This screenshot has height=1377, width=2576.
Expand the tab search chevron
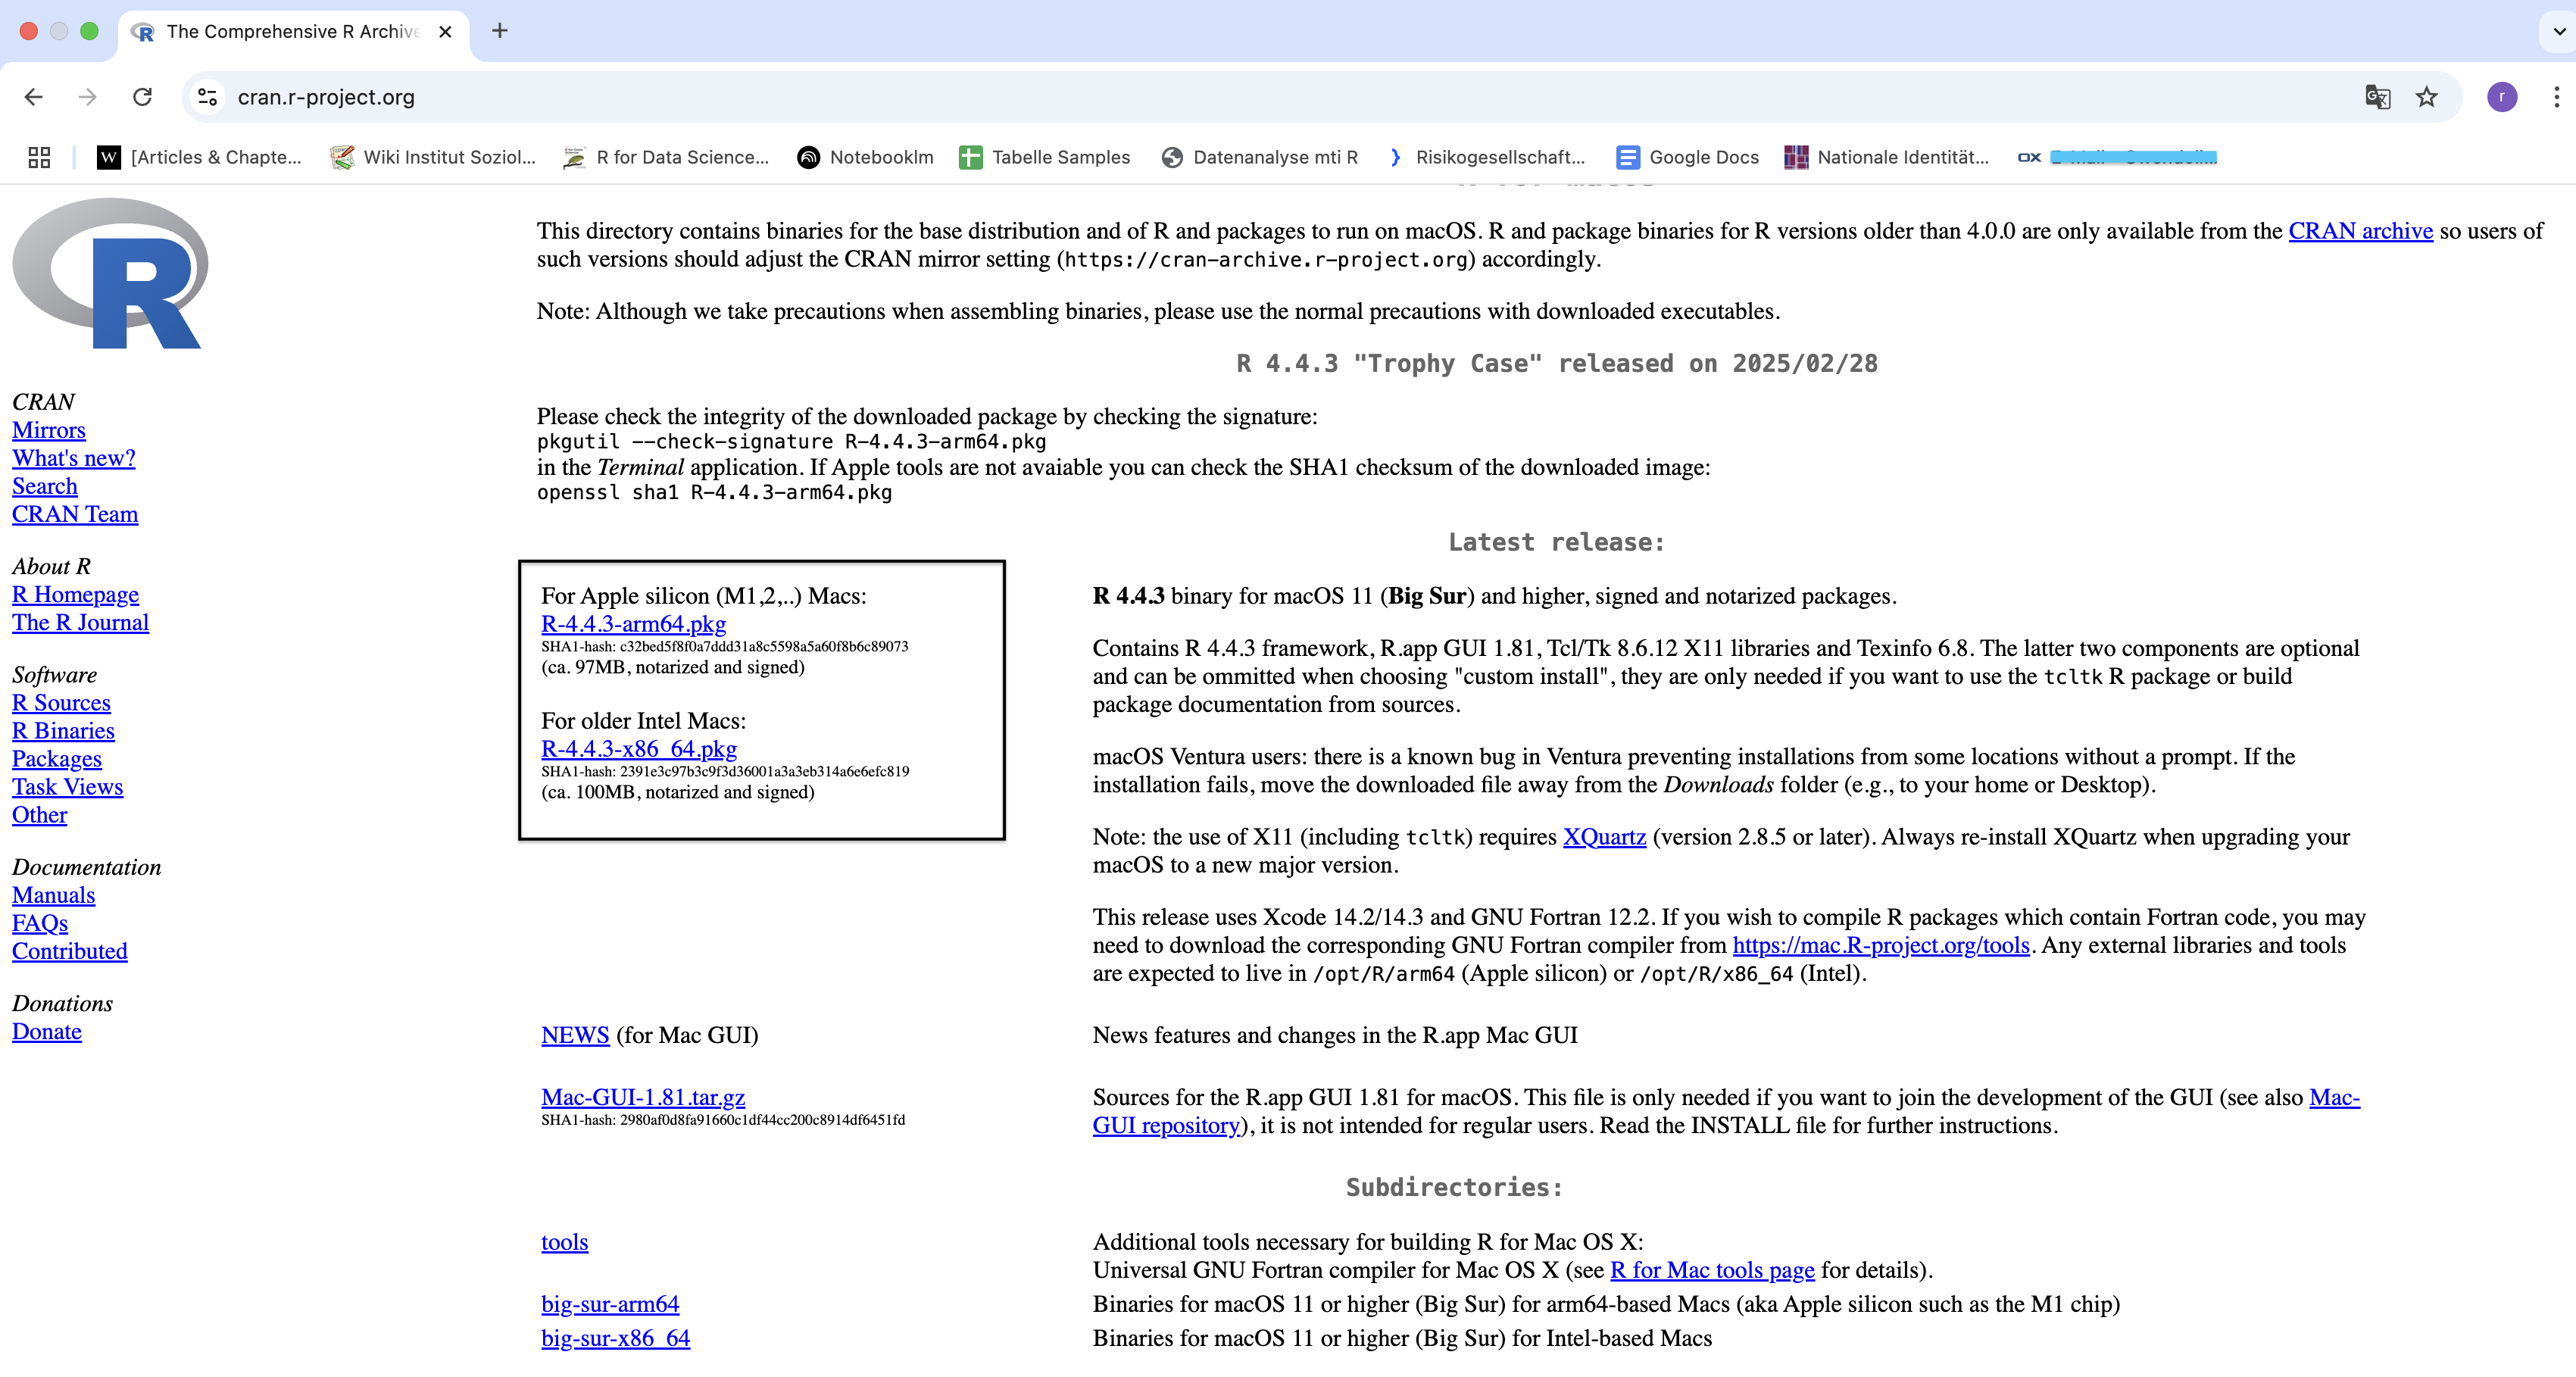click(2559, 31)
